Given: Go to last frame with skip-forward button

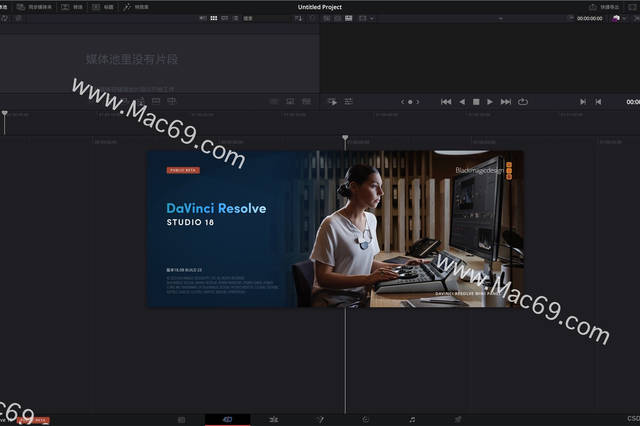Looking at the screenshot, I should click(506, 102).
